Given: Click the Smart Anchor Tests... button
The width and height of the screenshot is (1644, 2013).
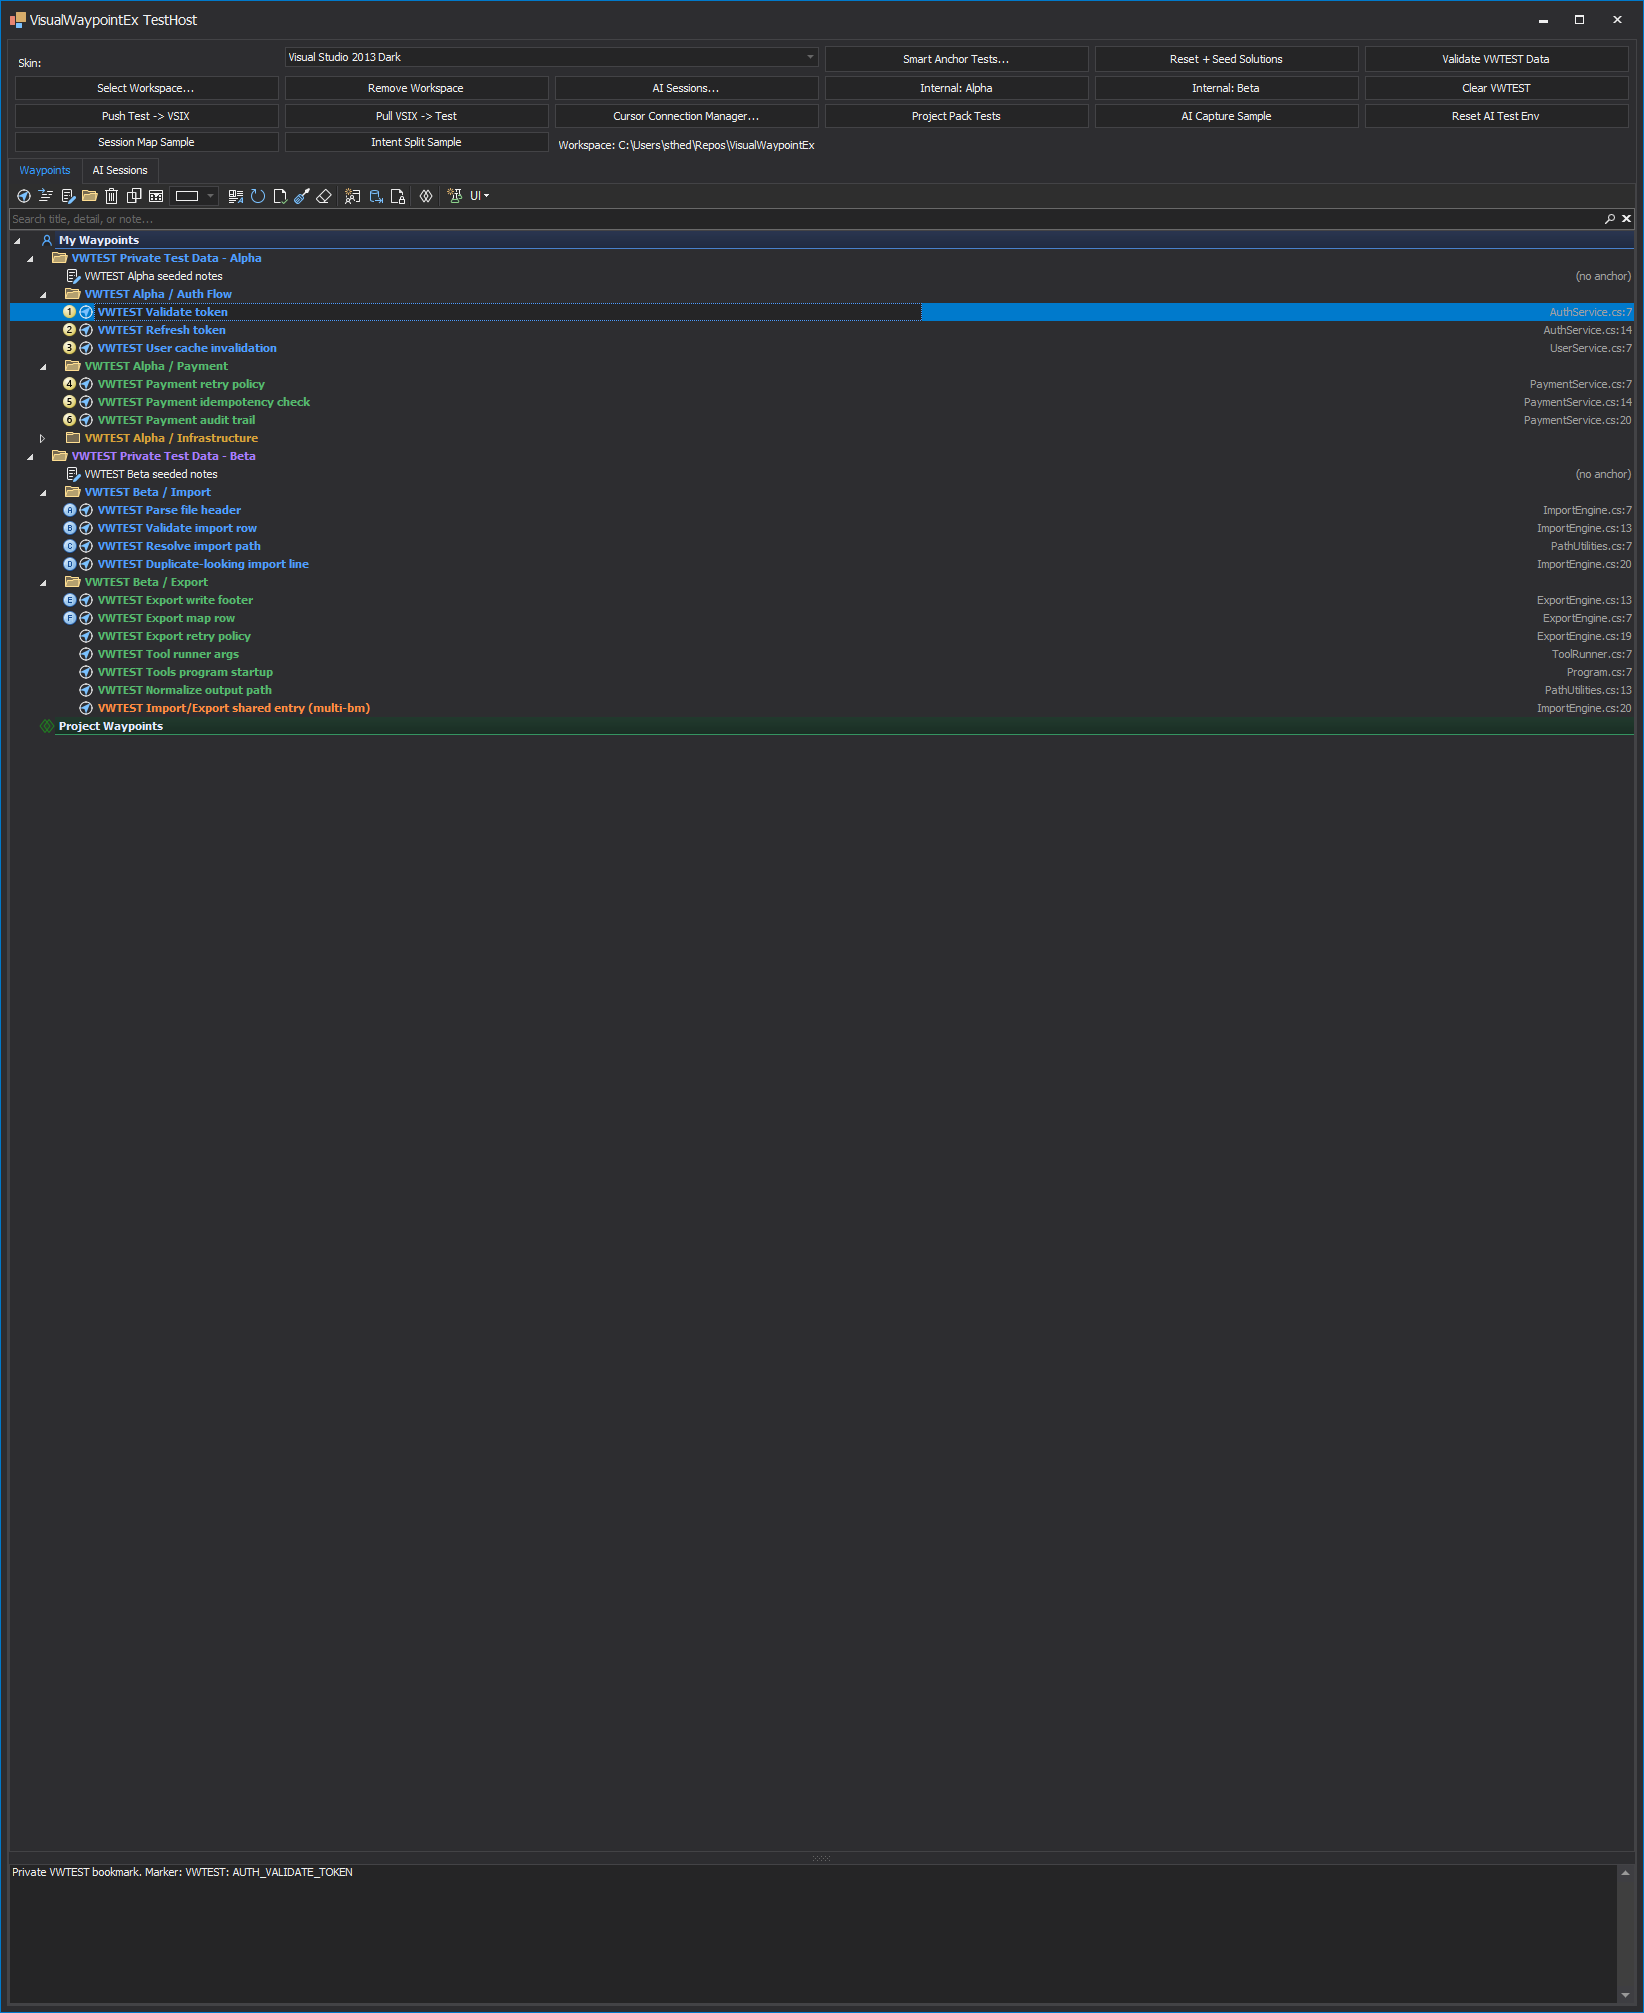Looking at the screenshot, I should pos(956,59).
